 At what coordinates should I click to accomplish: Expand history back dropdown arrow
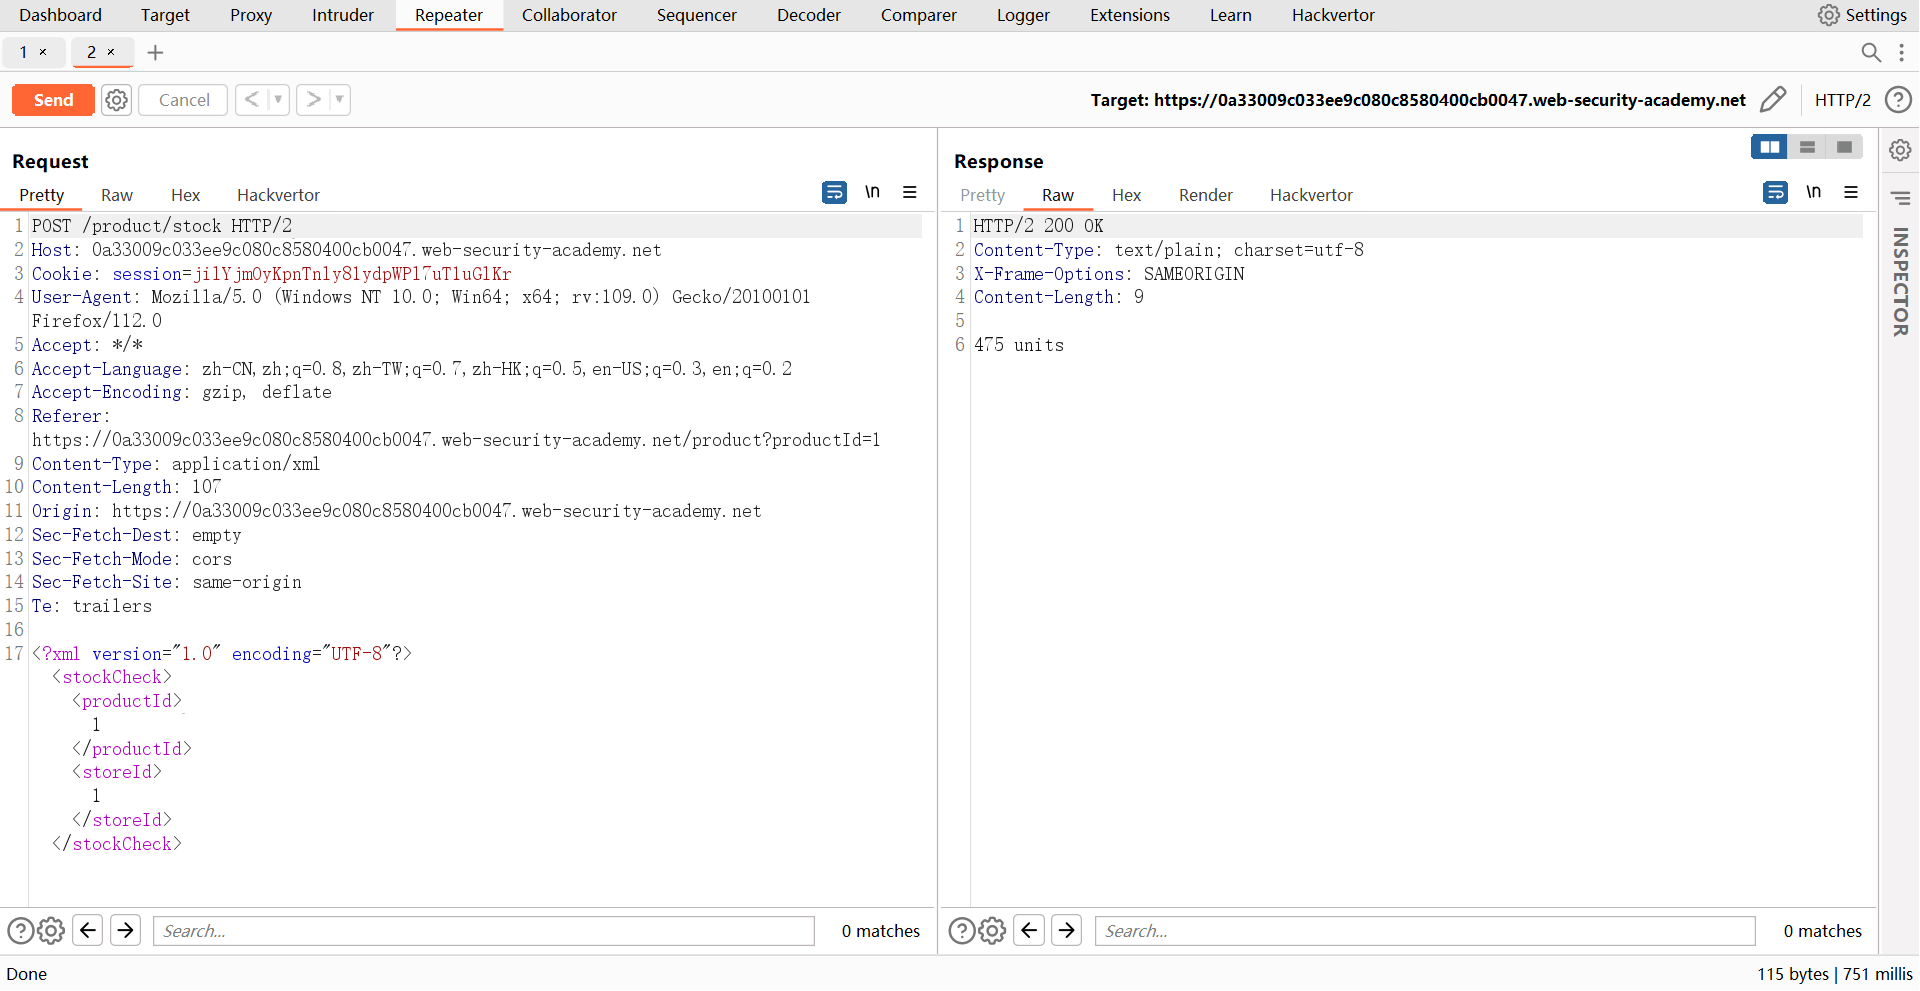coord(278,100)
